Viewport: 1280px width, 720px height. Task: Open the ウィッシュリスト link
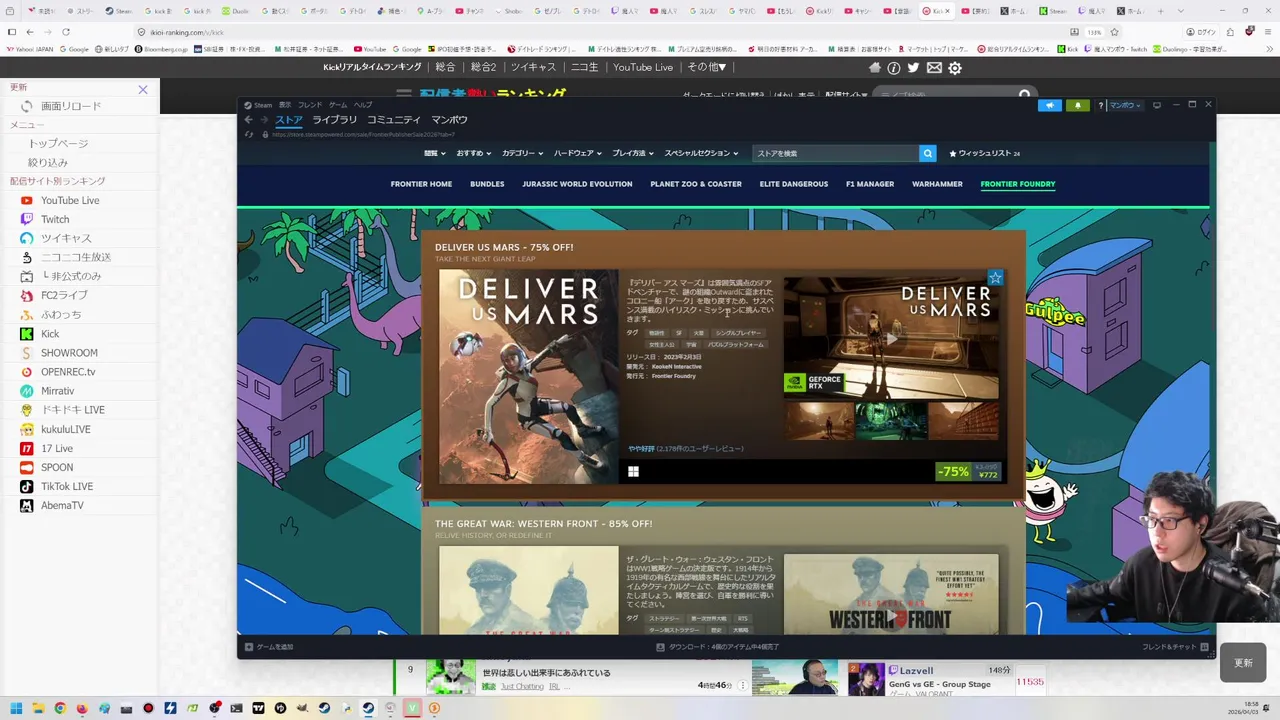984,153
